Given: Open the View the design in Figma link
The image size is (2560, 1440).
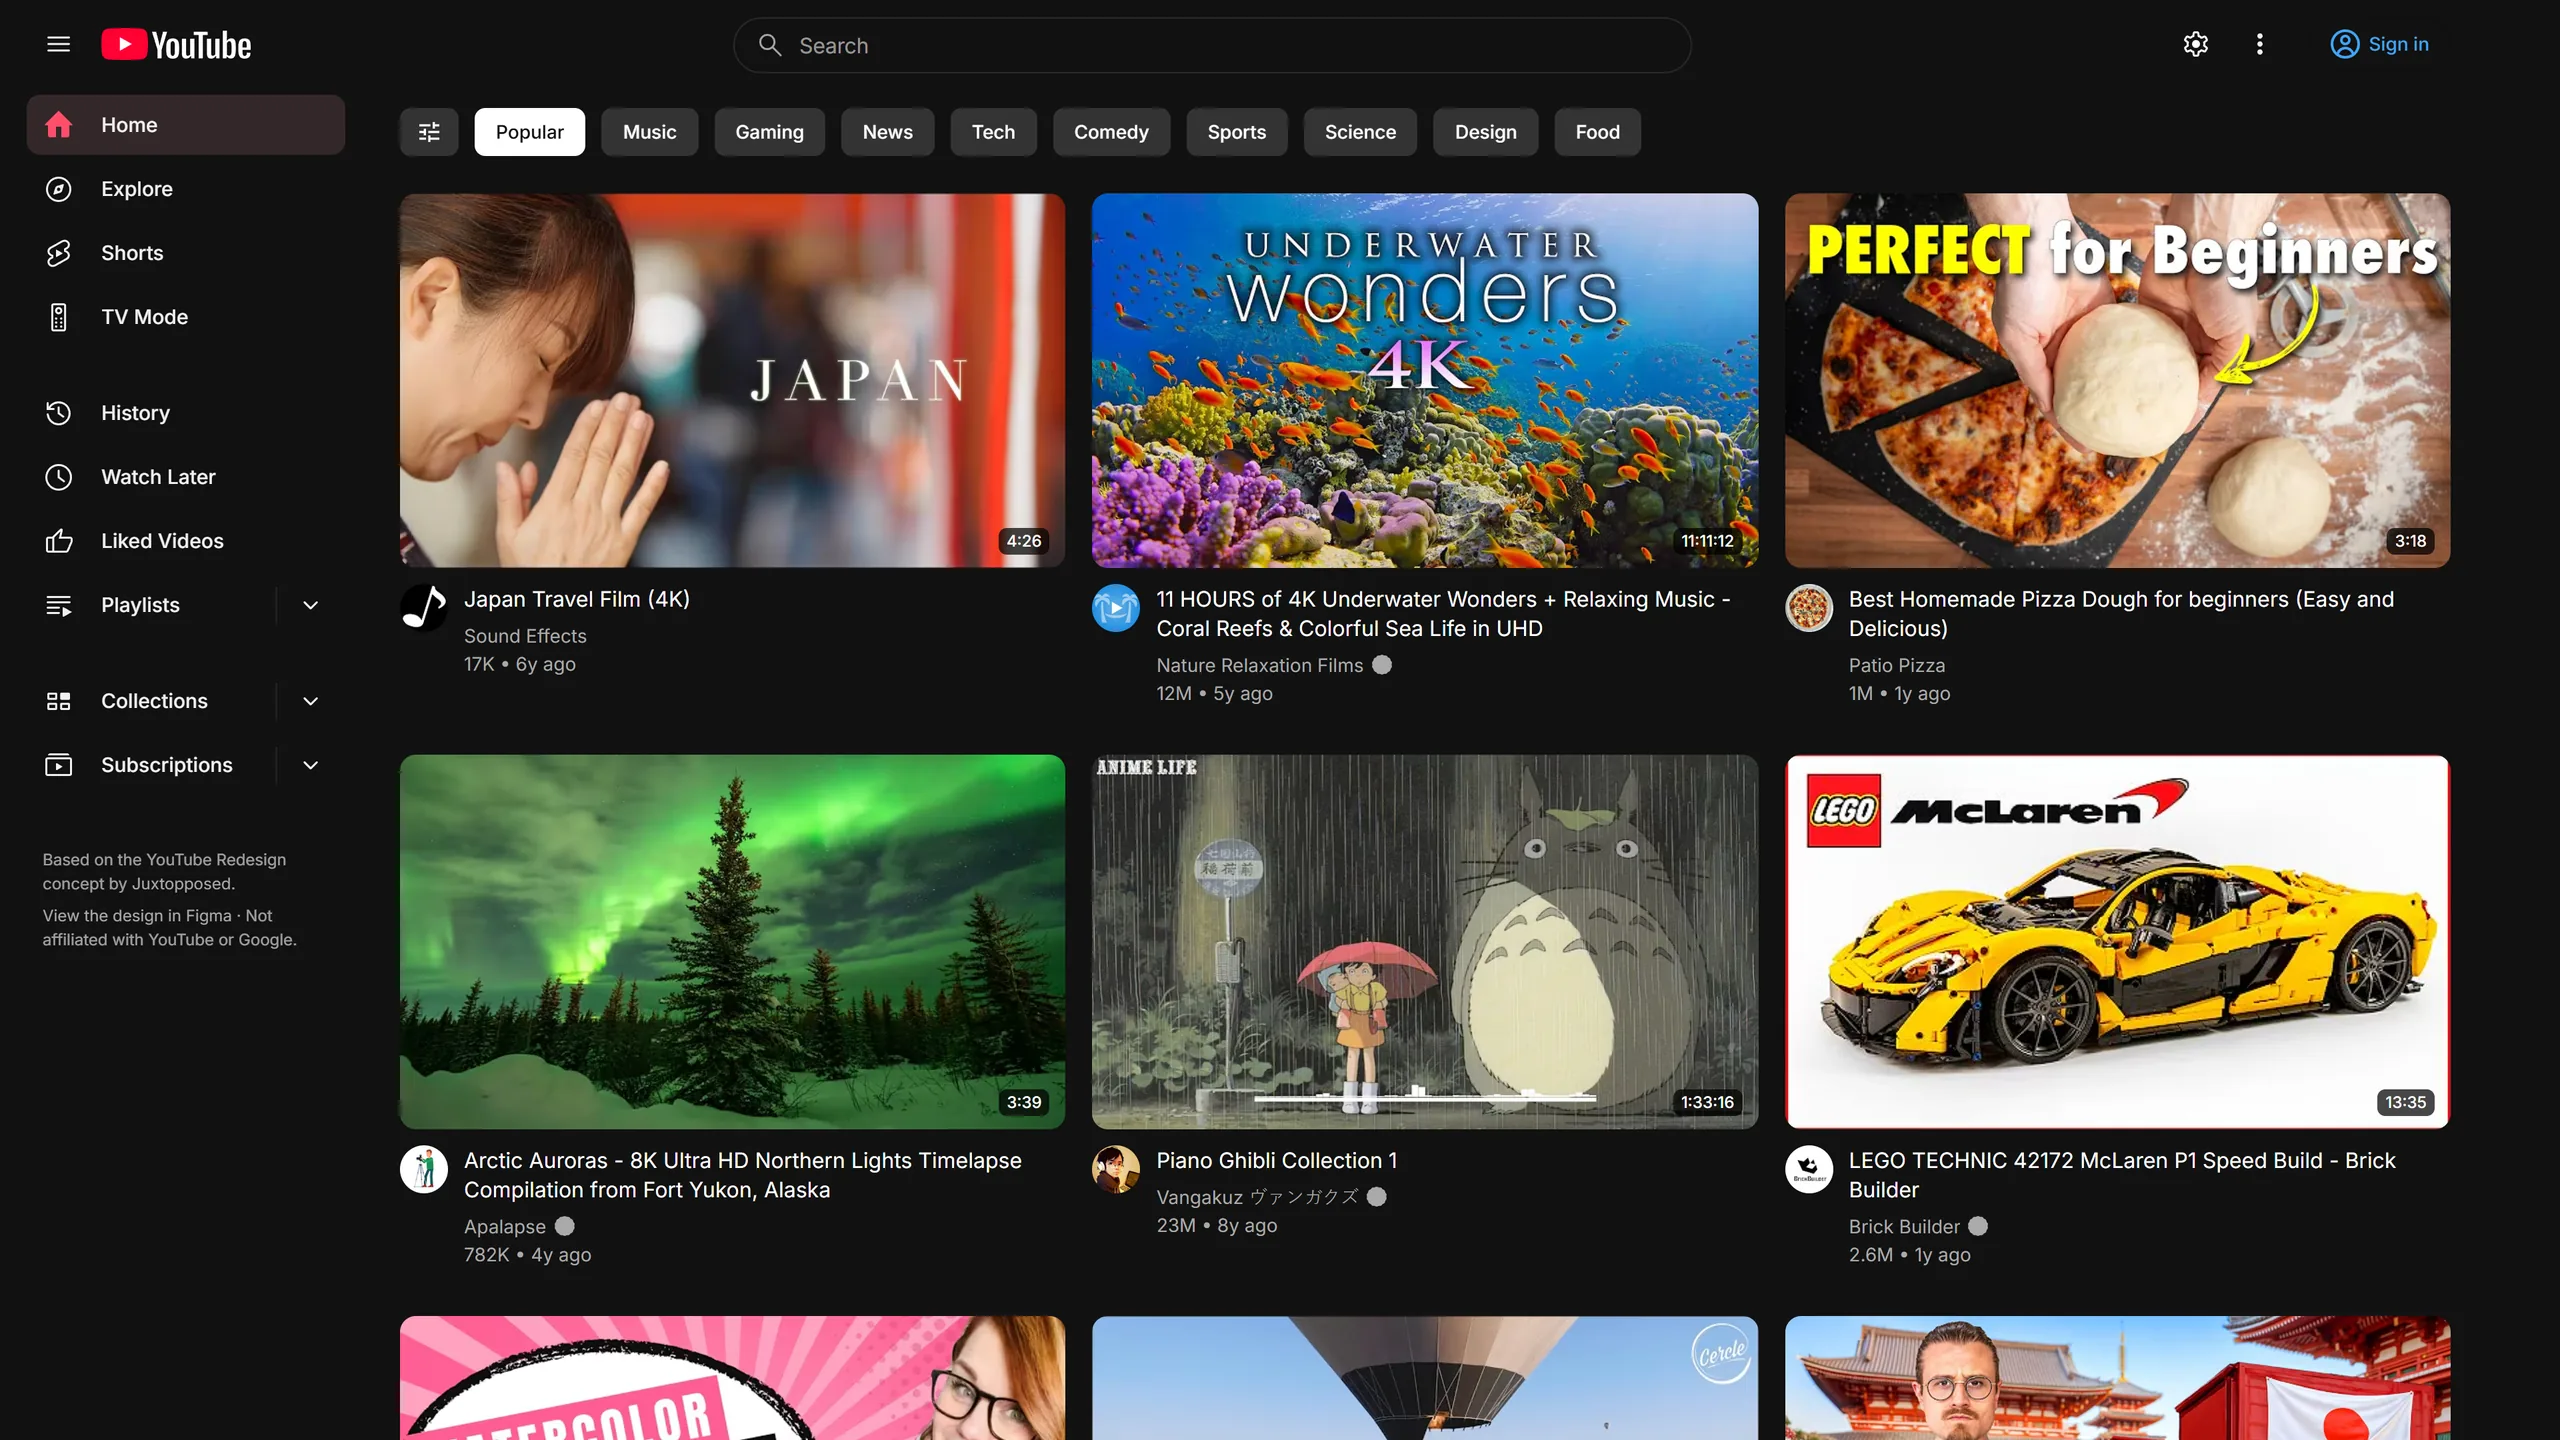Looking at the screenshot, I should 137,916.
